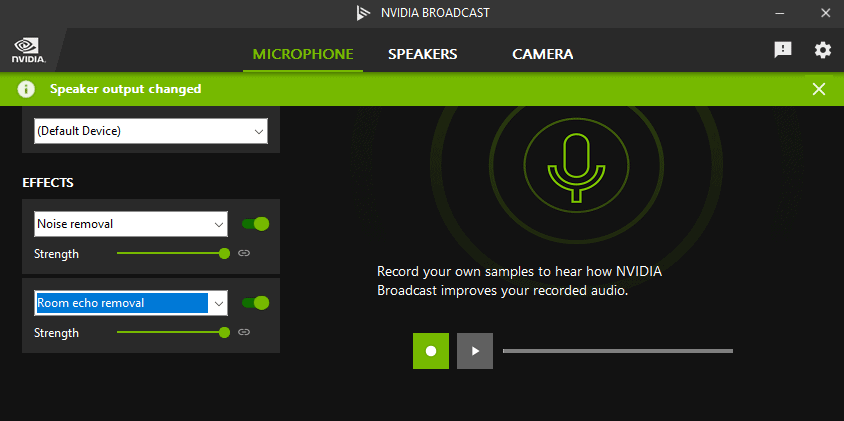
Task: Click the 'Record your own samples' description
Action: pyautogui.click(x=519, y=281)
